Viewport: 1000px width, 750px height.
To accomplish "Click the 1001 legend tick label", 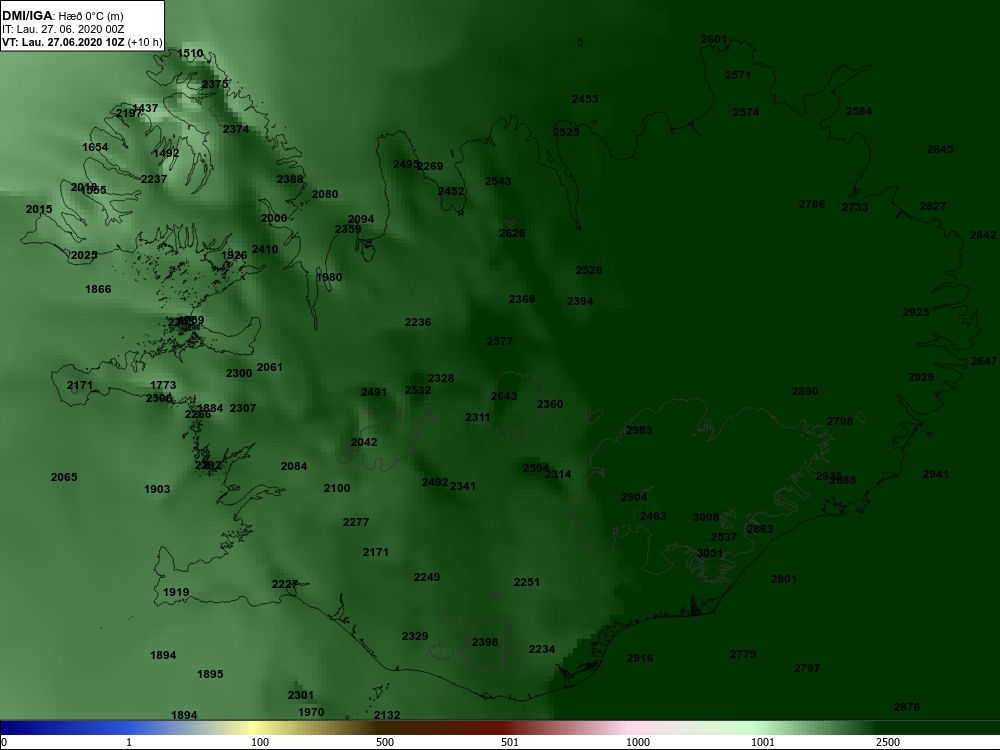I will click(763, 742).
